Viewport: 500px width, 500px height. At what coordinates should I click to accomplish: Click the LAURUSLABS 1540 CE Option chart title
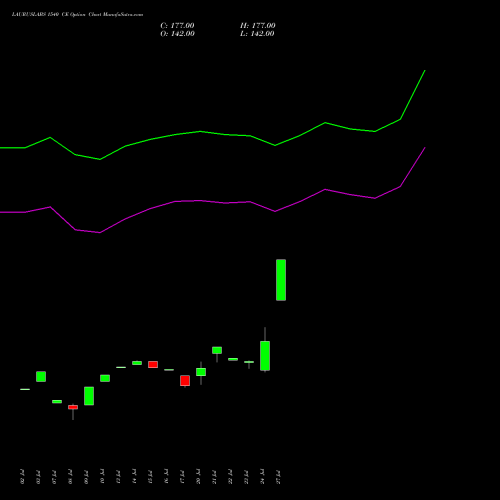click(x=77, y=15)
